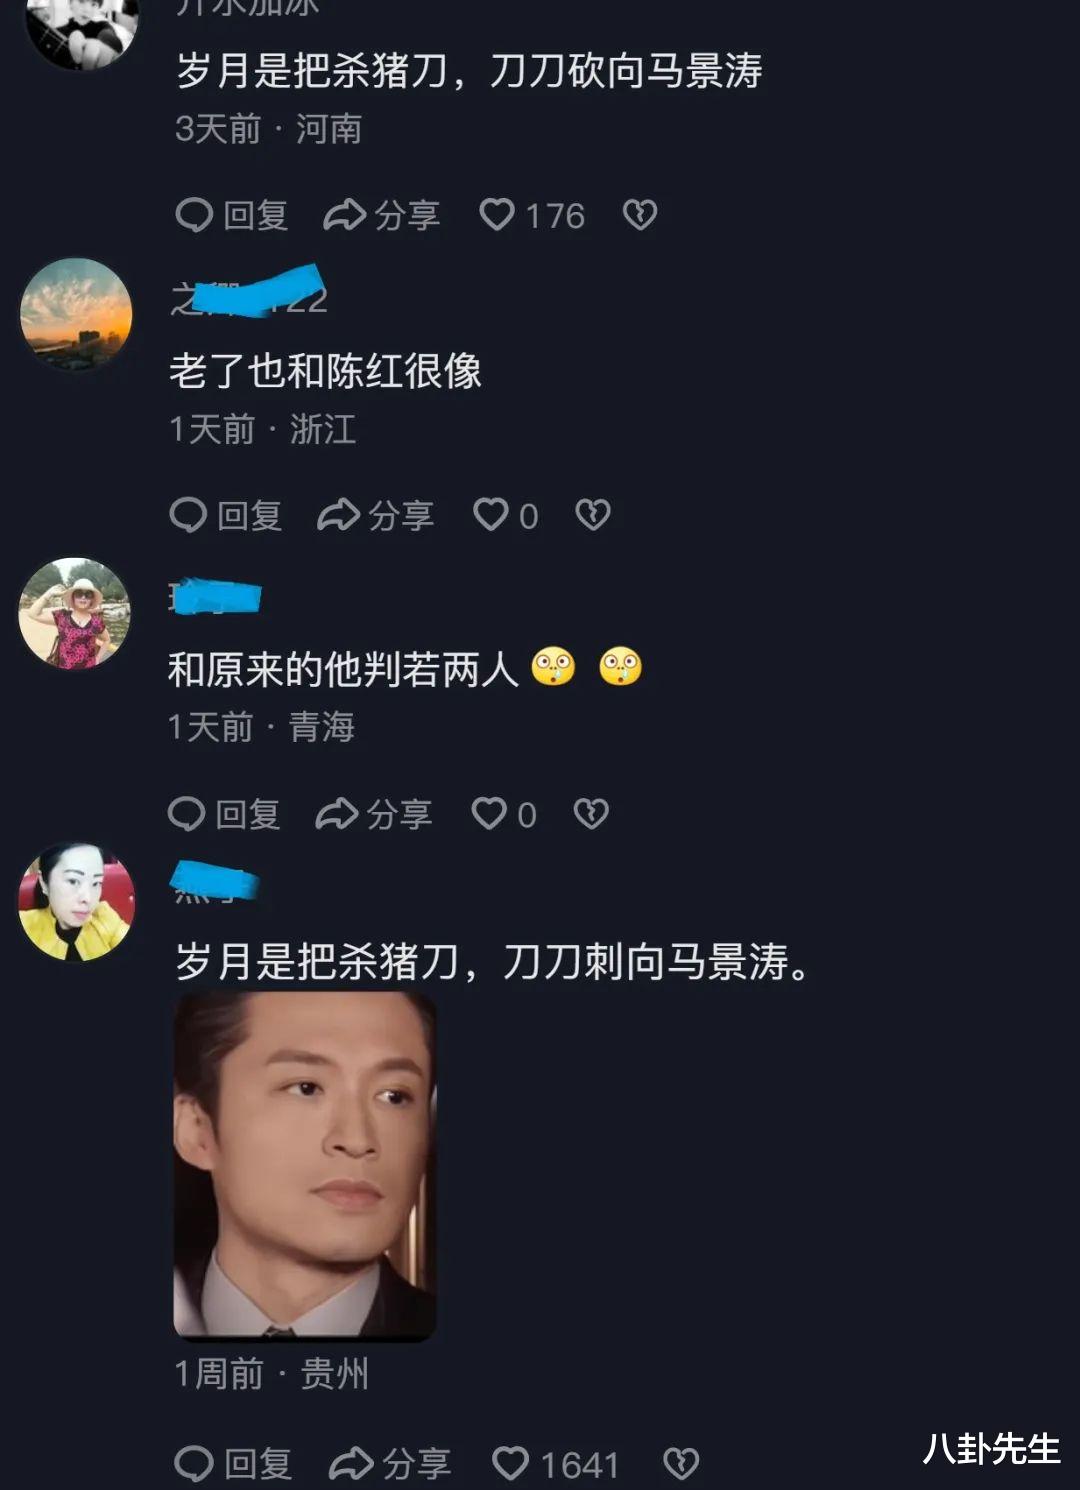
Task: Like the 判若两人 comment from 青海
Action: [x=489, y=814]
